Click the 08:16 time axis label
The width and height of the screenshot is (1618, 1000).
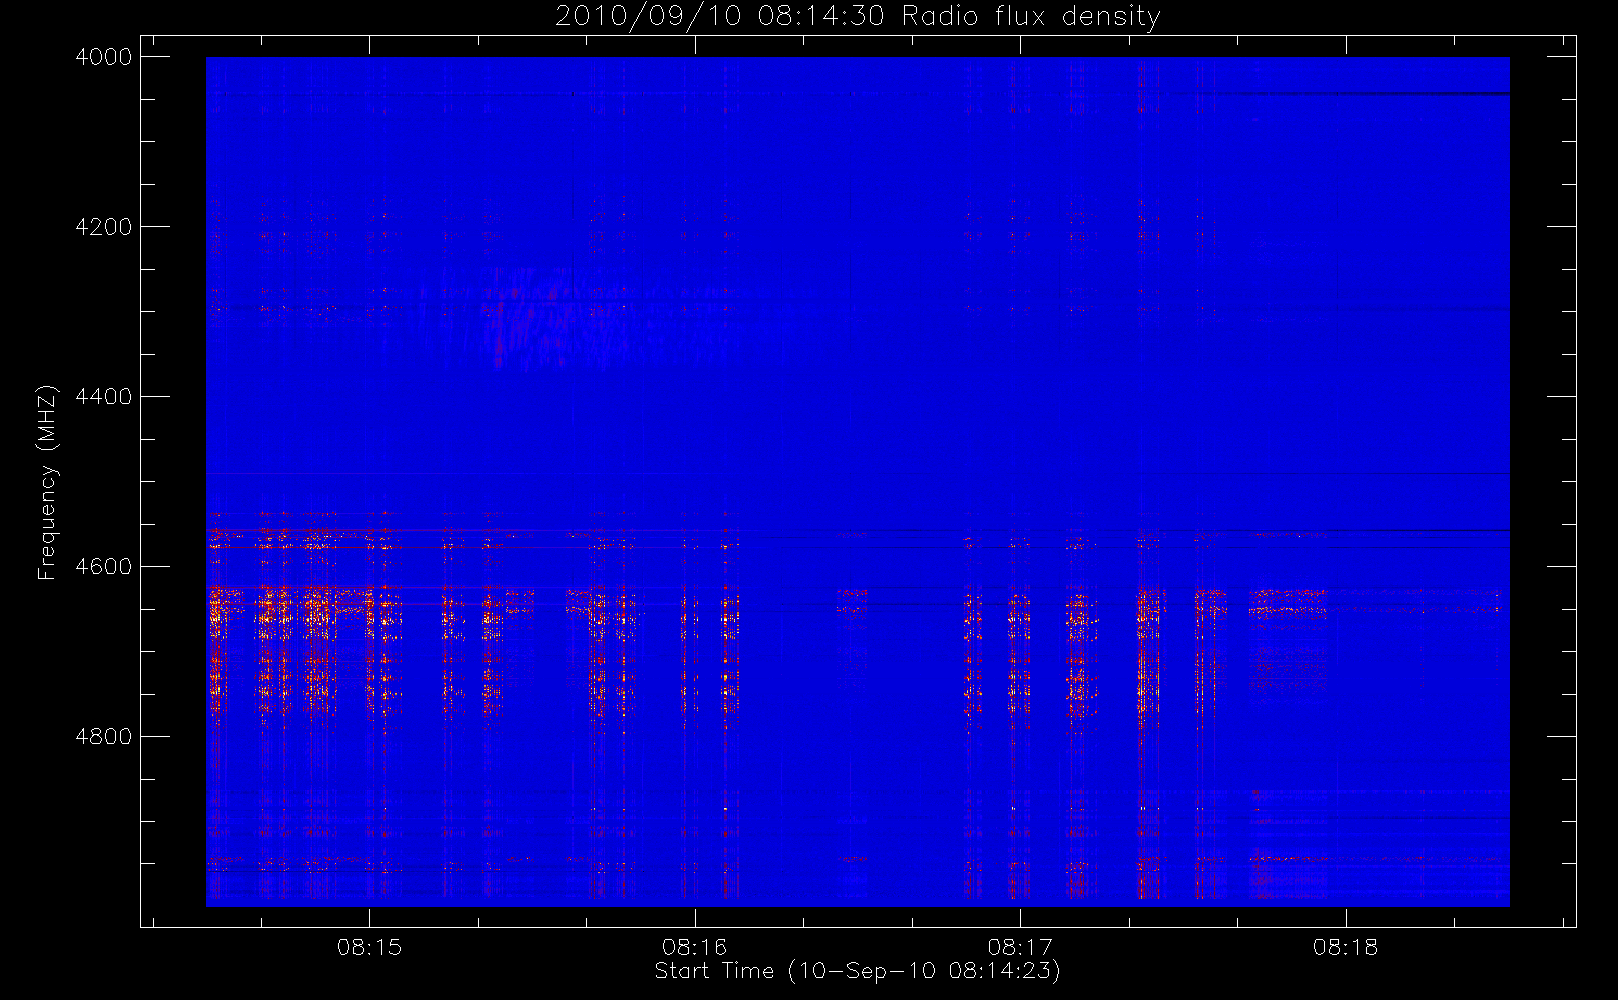[695, 947]
